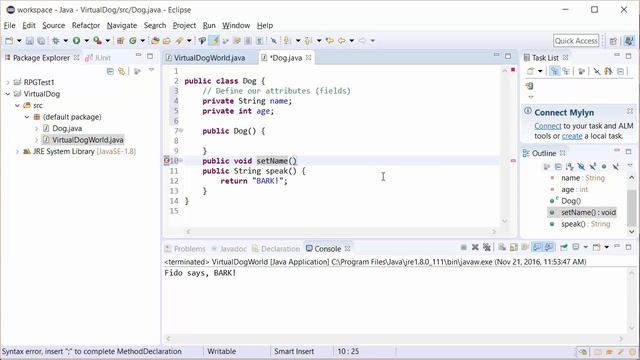
Task: Click the New wizard toolbar icon
Action: click(9, 40)
